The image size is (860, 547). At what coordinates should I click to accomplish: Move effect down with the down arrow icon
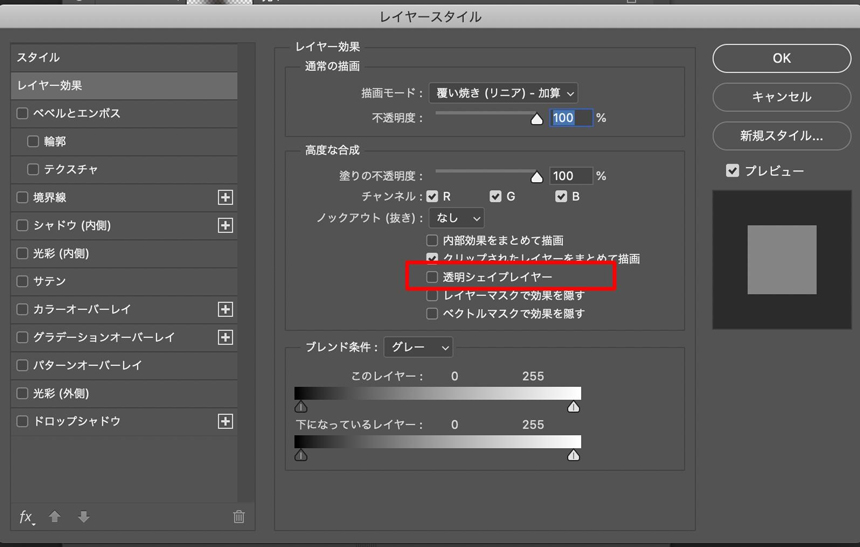83,516
